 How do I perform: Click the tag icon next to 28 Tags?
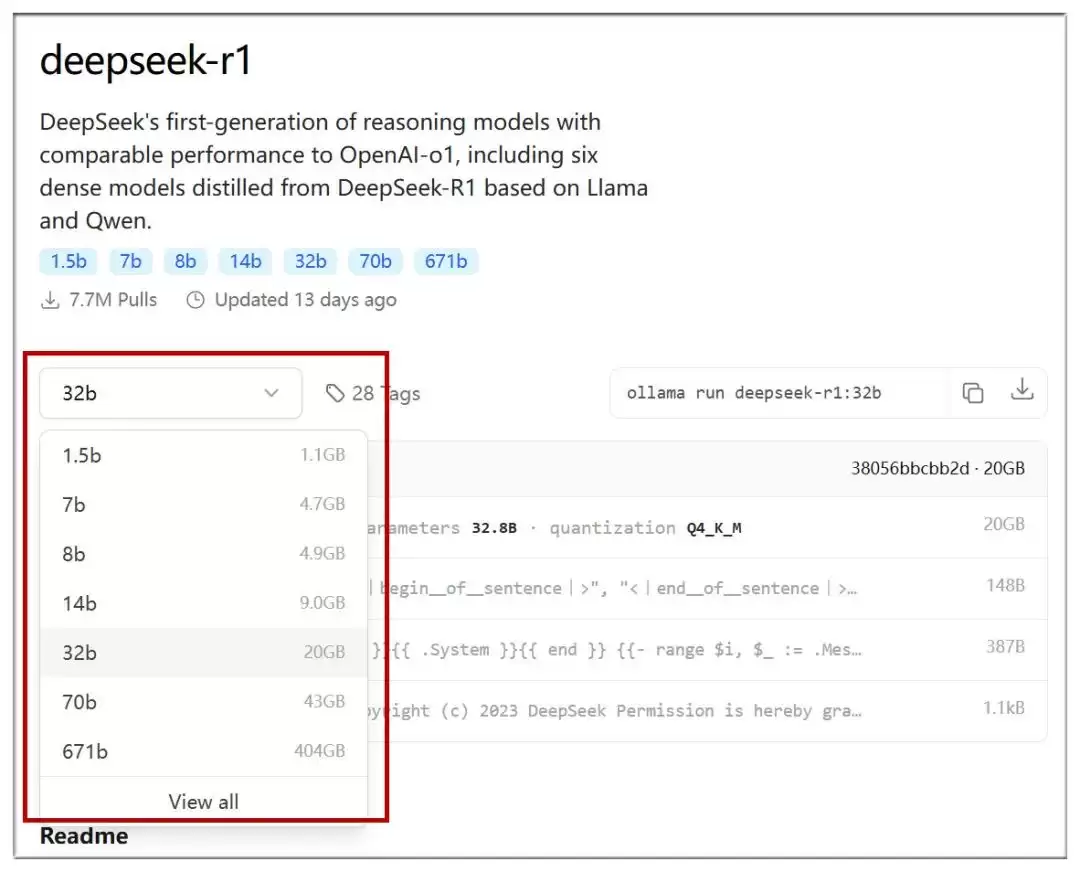336,393
